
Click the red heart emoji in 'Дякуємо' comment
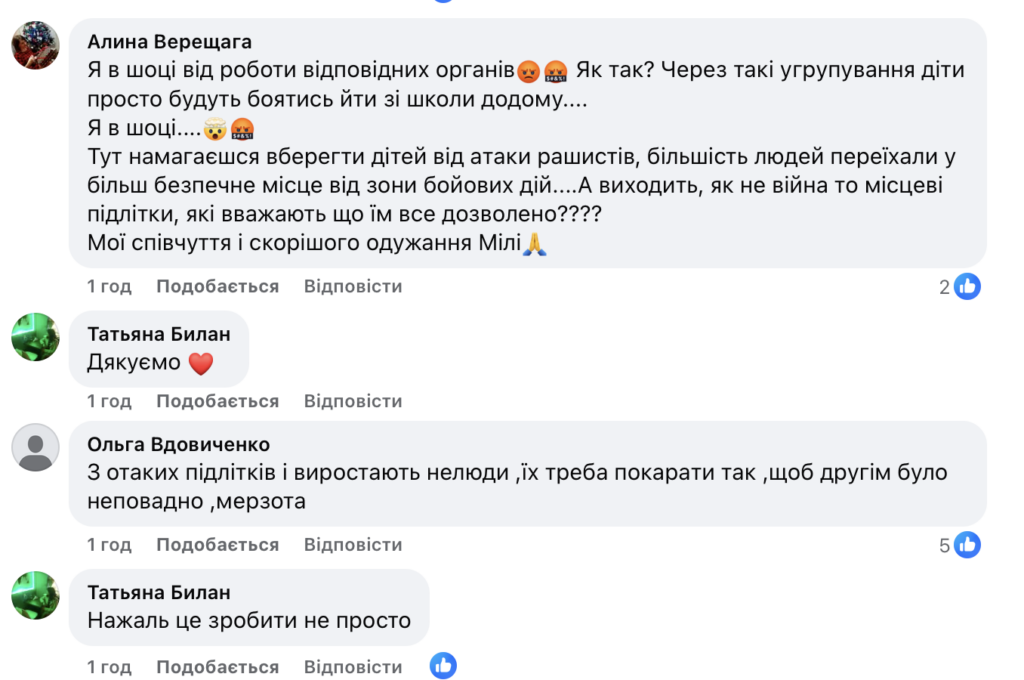[201, 364]
